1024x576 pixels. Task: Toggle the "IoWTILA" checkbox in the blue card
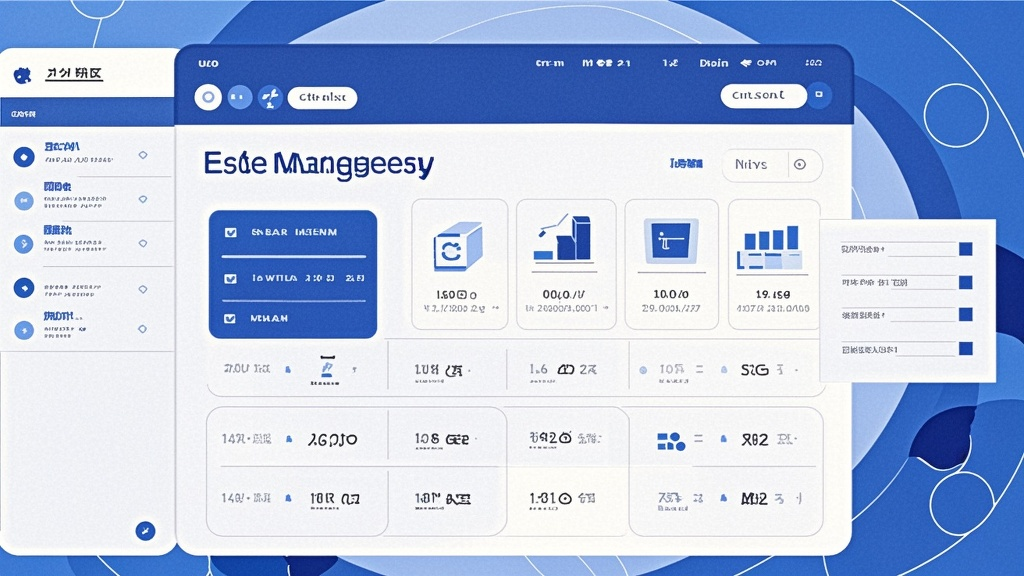[231, 279]
